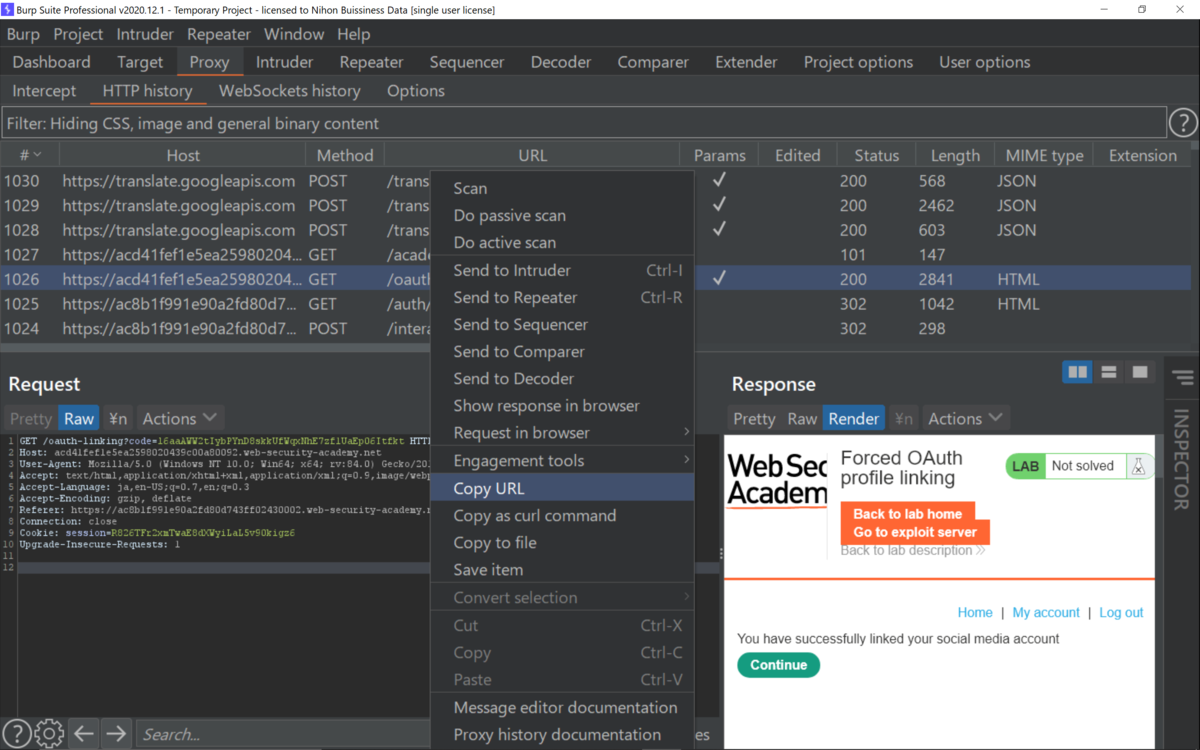The width and height of the screenshot is (1200, 750).
Task: Sort by MIME type column header
Action: tap(1044, 155)
